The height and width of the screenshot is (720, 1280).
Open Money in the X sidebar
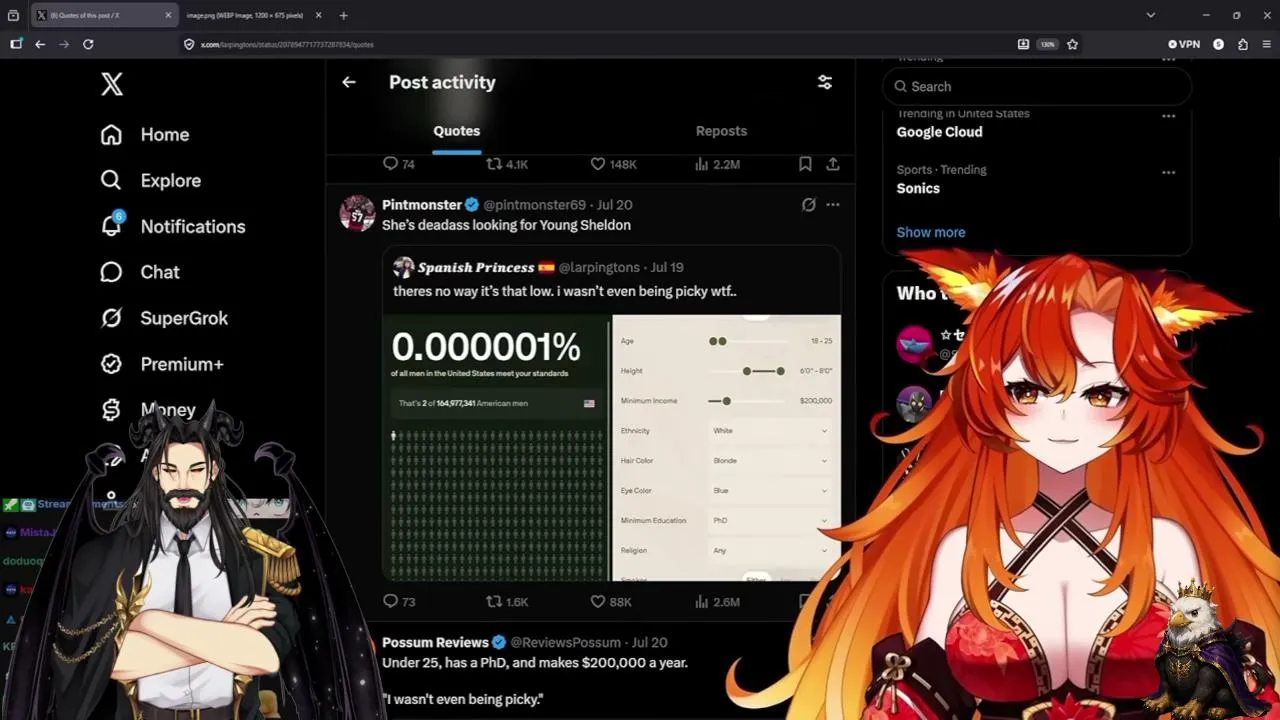[x=148, y=410]
